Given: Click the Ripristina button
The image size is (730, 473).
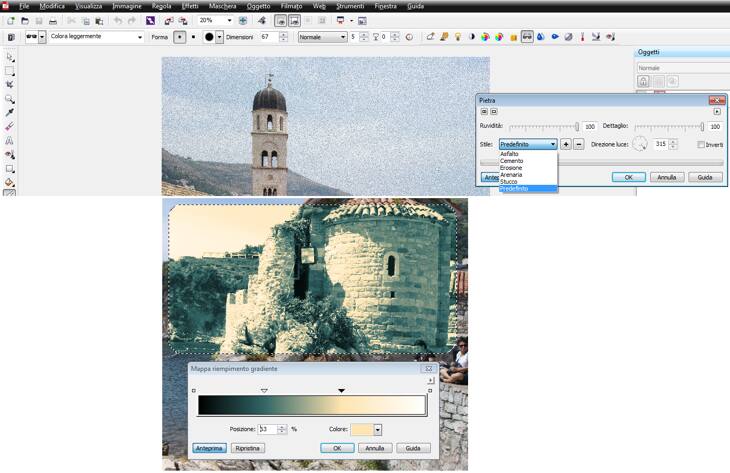Looking at the screenshot, I should pos(247,448).
